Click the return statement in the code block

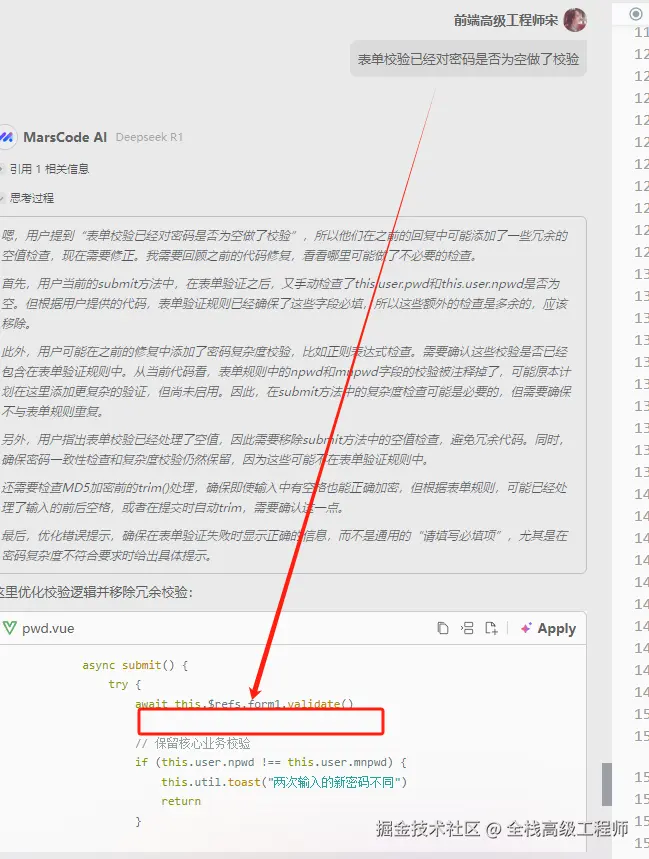point(181,801)
